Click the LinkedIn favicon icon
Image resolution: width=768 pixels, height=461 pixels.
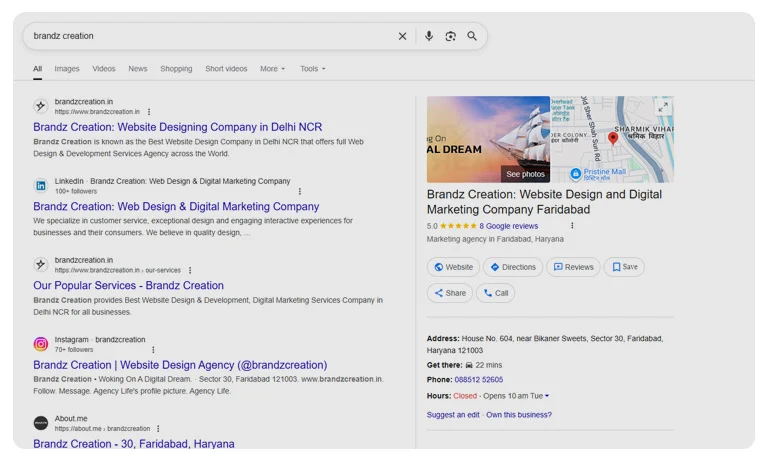41,186
